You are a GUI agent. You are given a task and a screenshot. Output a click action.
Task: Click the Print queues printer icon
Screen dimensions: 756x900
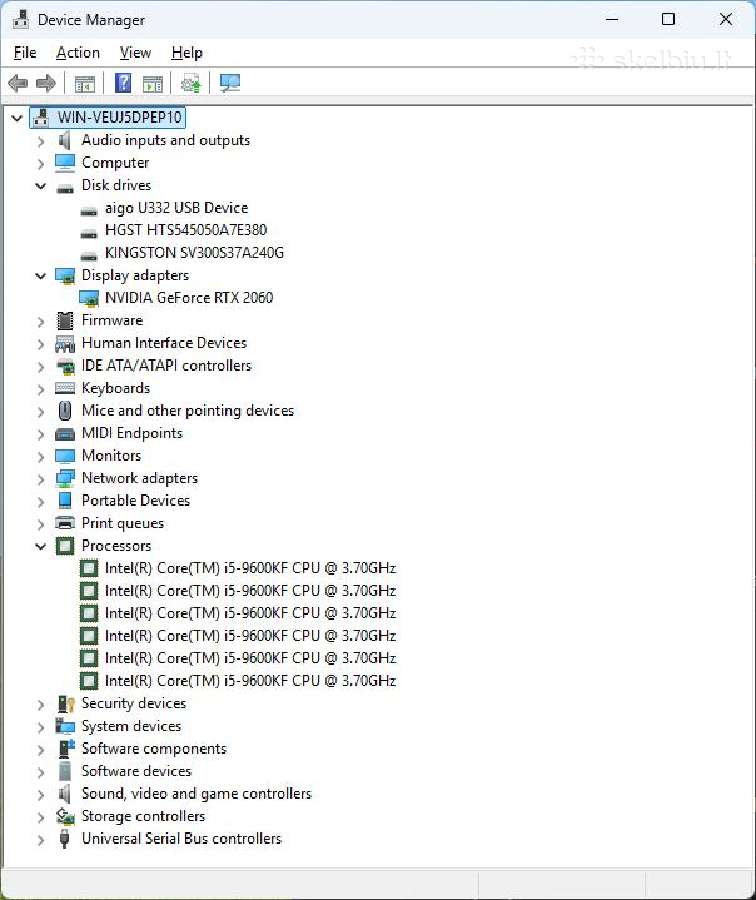(65, 523)
